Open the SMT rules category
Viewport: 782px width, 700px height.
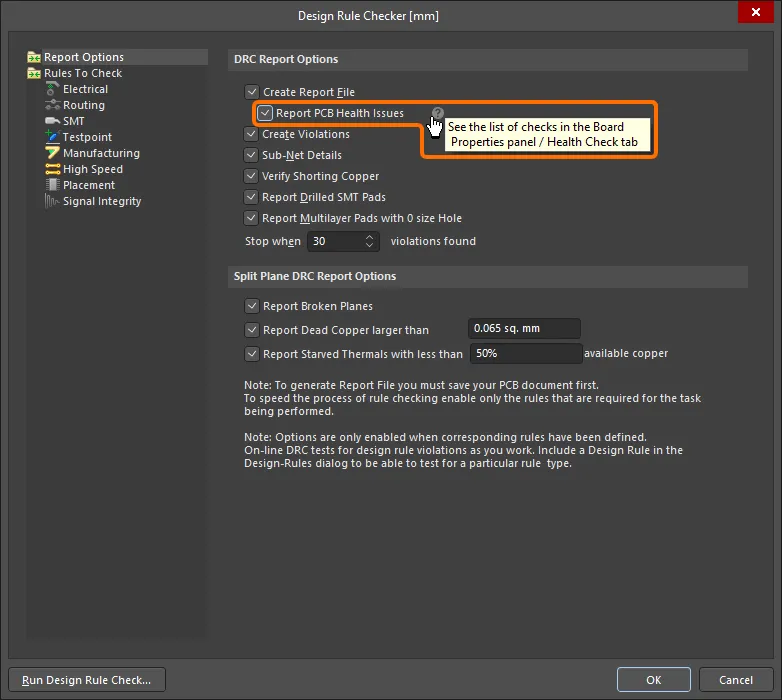(74, 121)
